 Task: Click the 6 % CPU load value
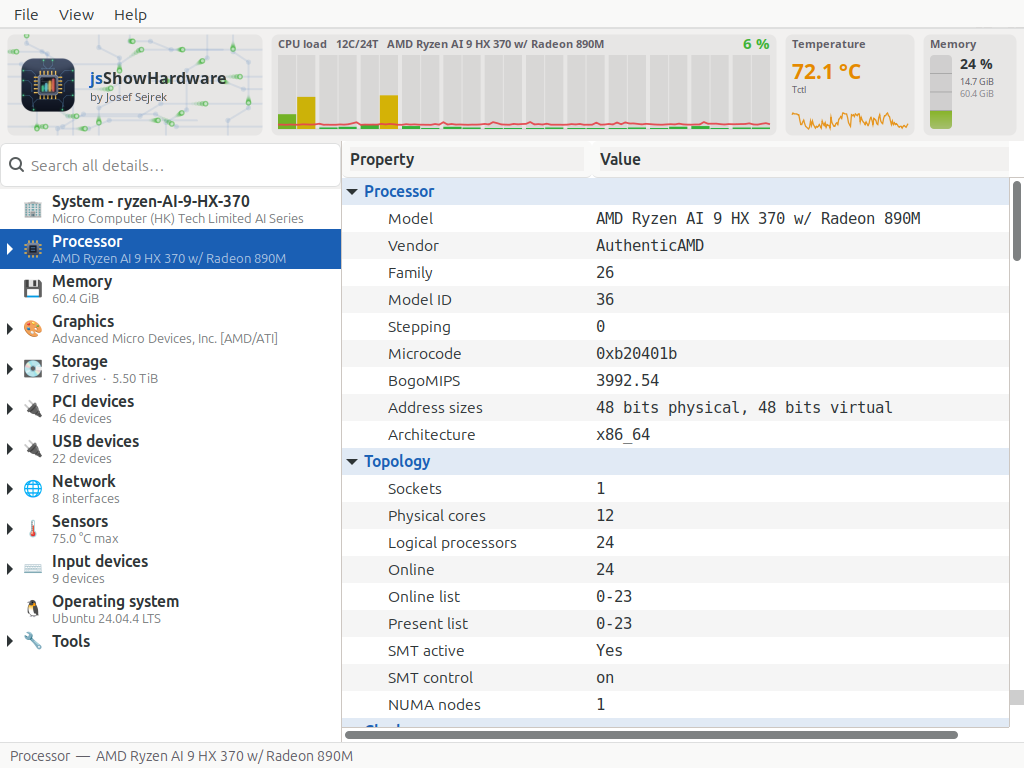tap(756, 44)
